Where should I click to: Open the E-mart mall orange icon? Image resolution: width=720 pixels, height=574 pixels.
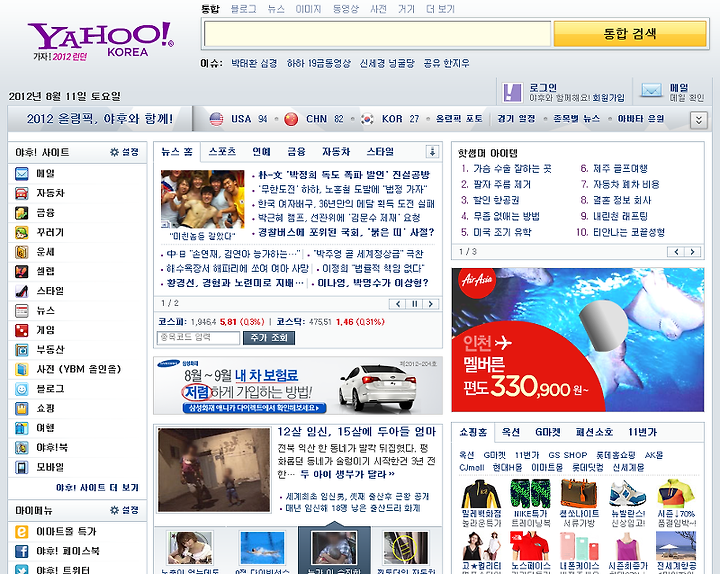click(x=22, y=532)
